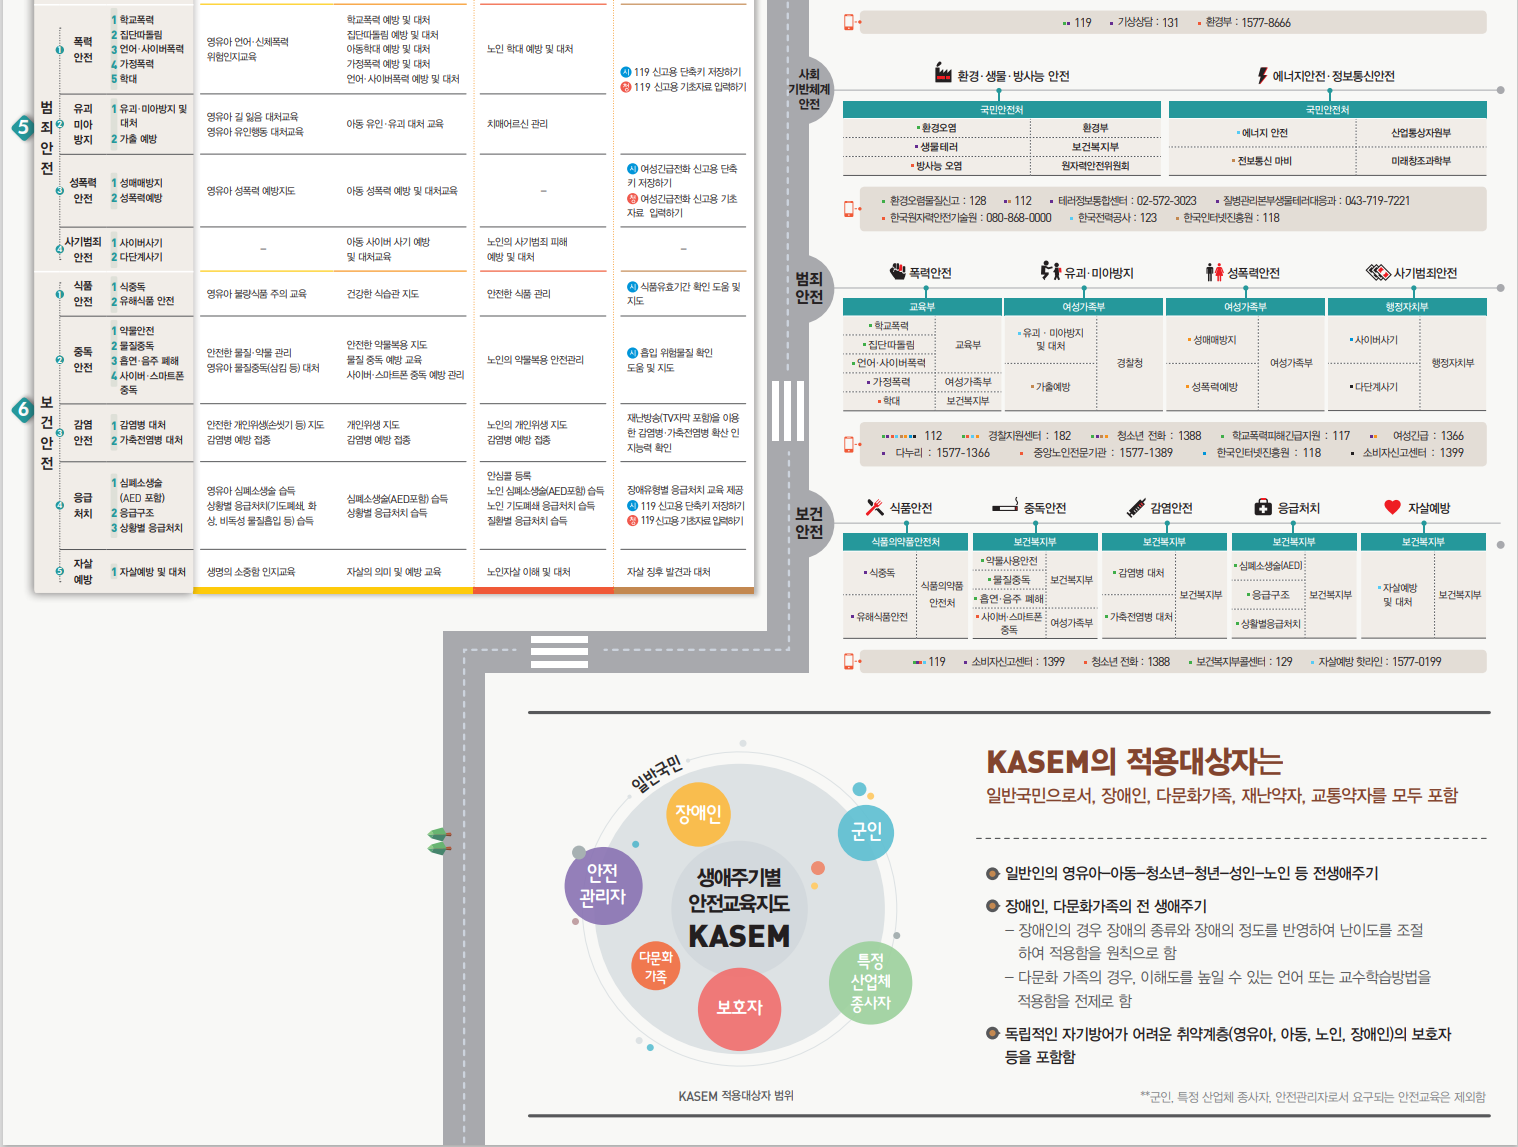1518x1147 pixels.
Task: Click the 특정 산업체 종사자 green circle
Action: point(871,982)
